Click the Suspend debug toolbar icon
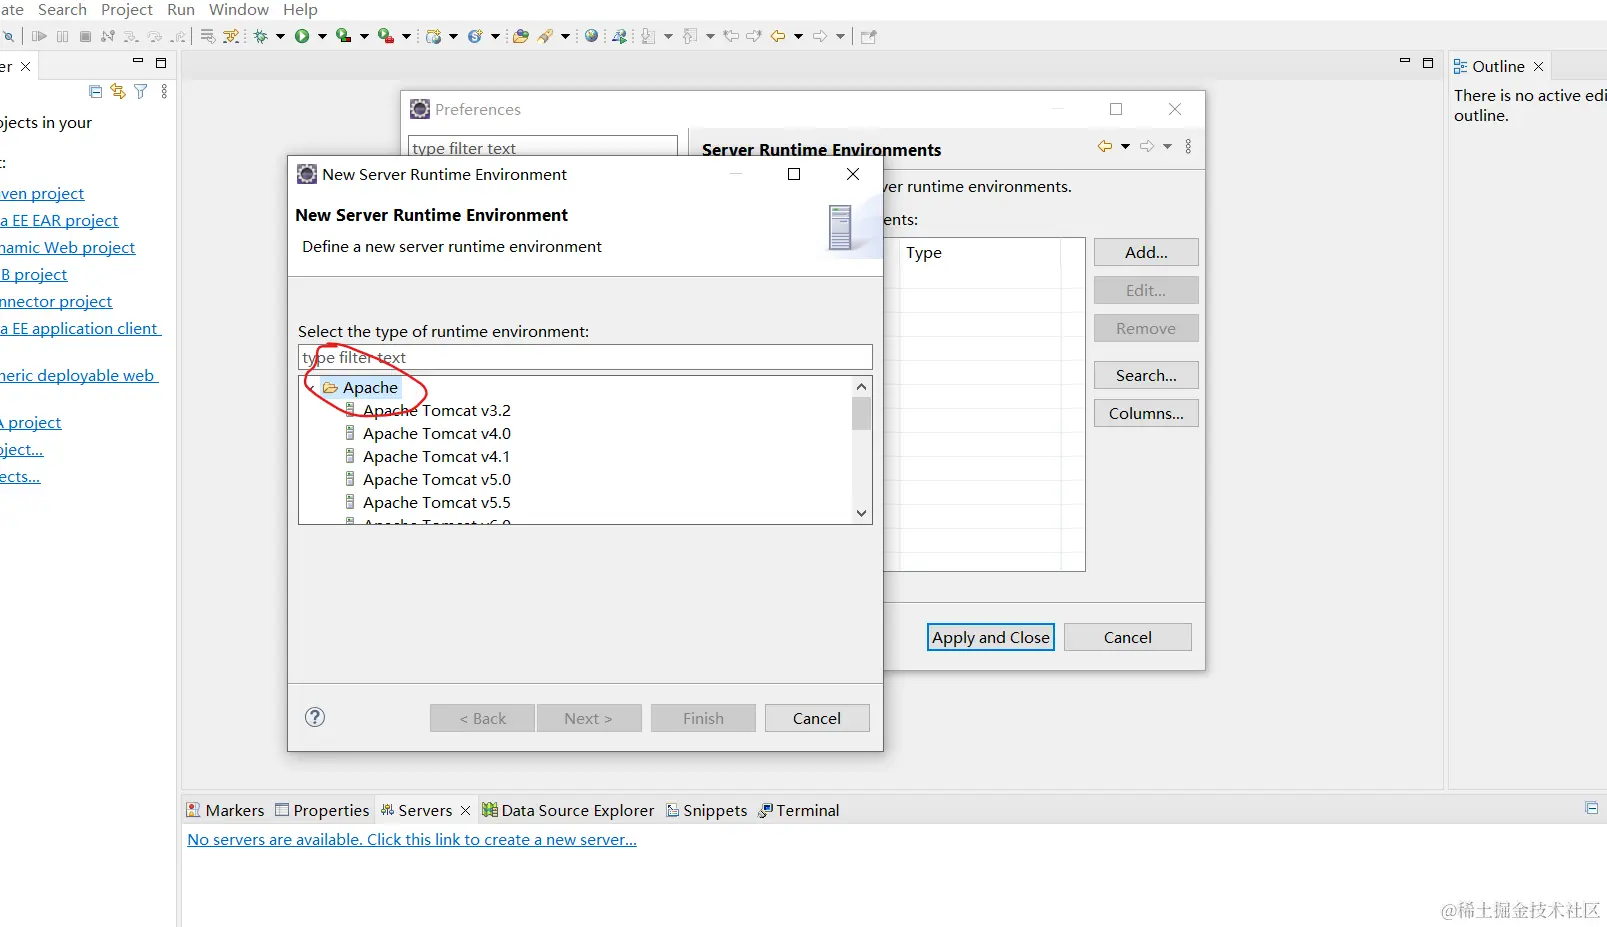1607x927 pixels. [62, 36]
